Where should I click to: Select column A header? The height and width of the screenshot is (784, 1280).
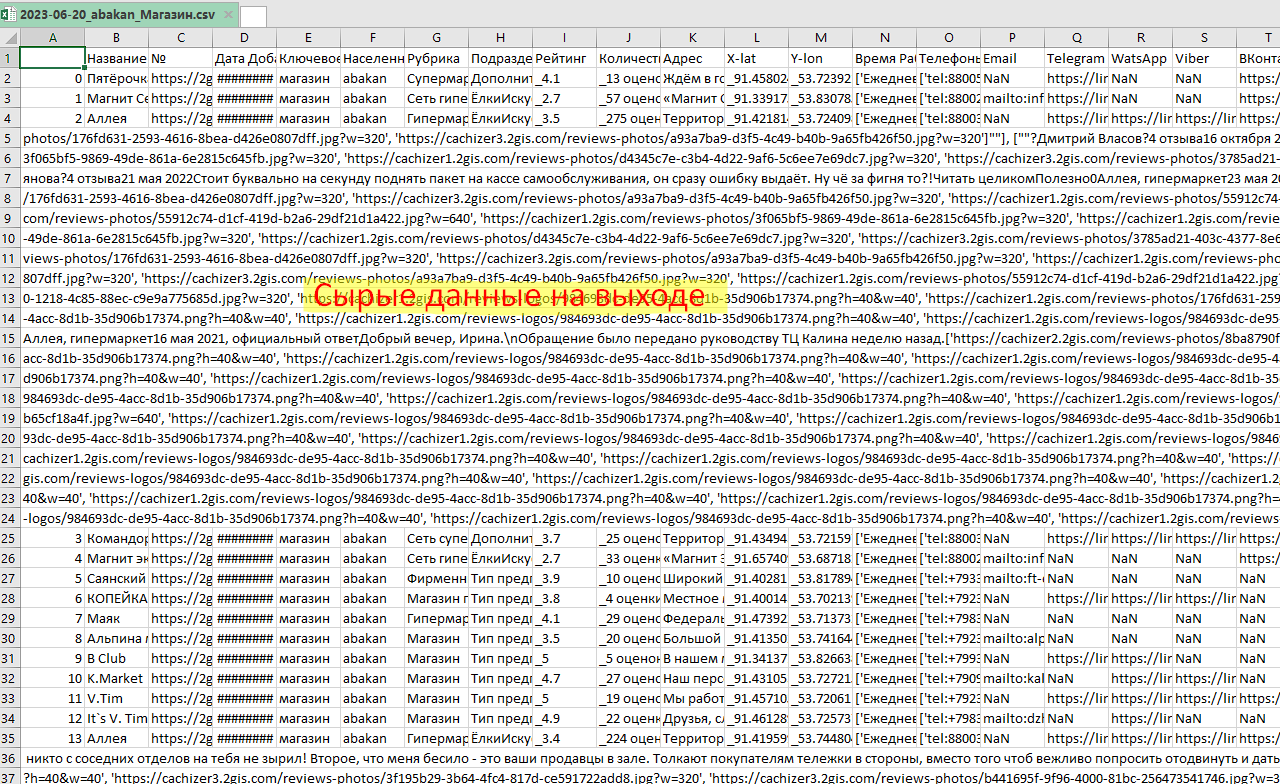point(52,38)
